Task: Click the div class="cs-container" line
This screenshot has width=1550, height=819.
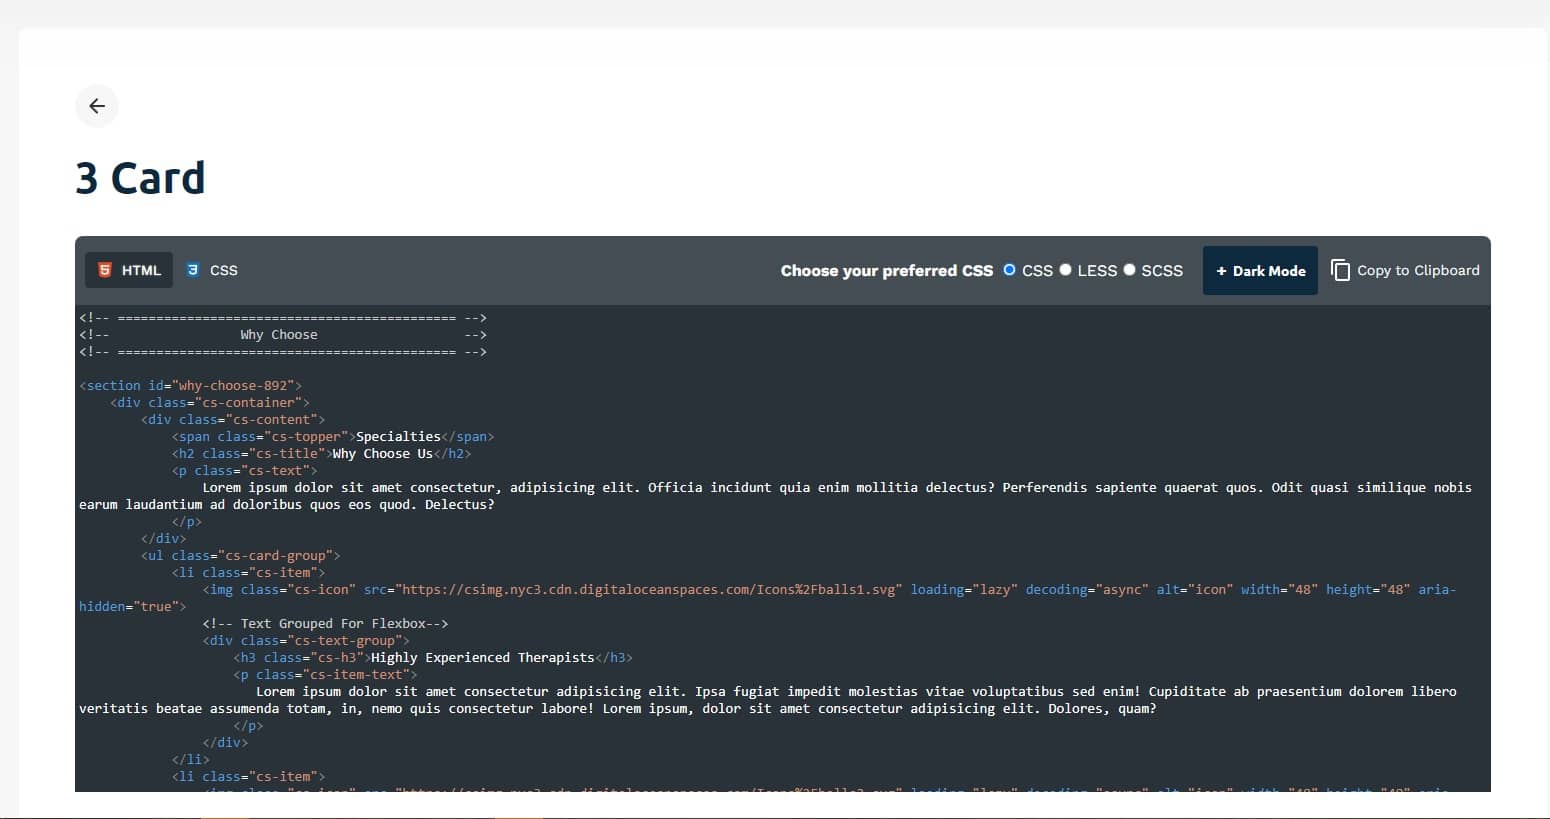Action: (210, 403)
